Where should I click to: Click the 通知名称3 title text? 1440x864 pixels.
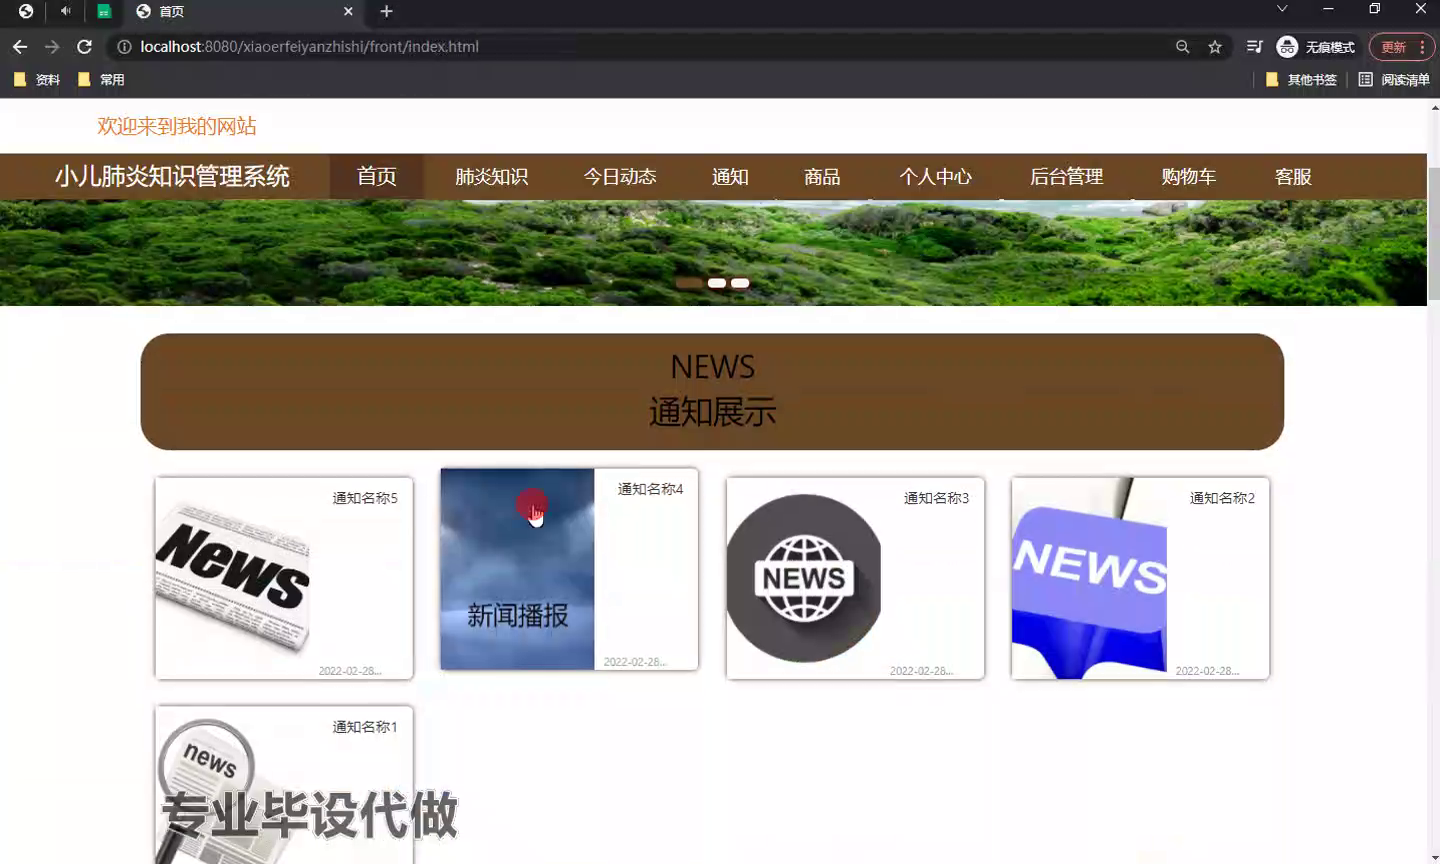pos(936,498)
